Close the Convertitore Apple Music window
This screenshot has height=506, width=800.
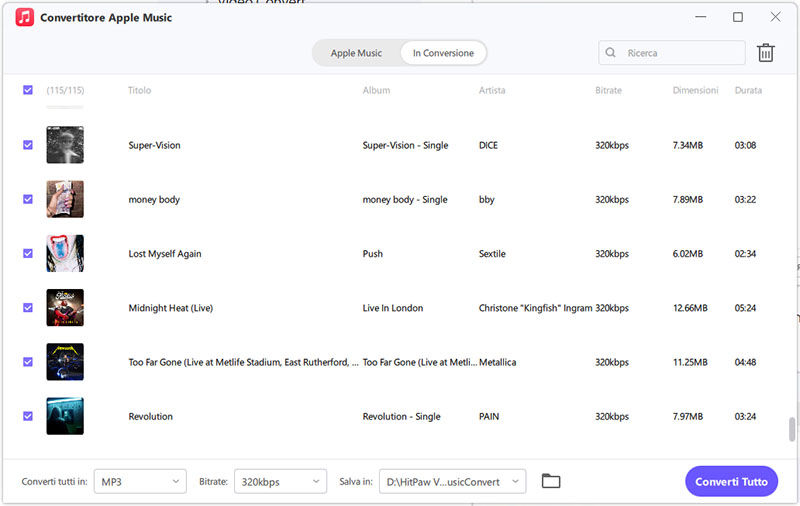(x=775, y=17)
